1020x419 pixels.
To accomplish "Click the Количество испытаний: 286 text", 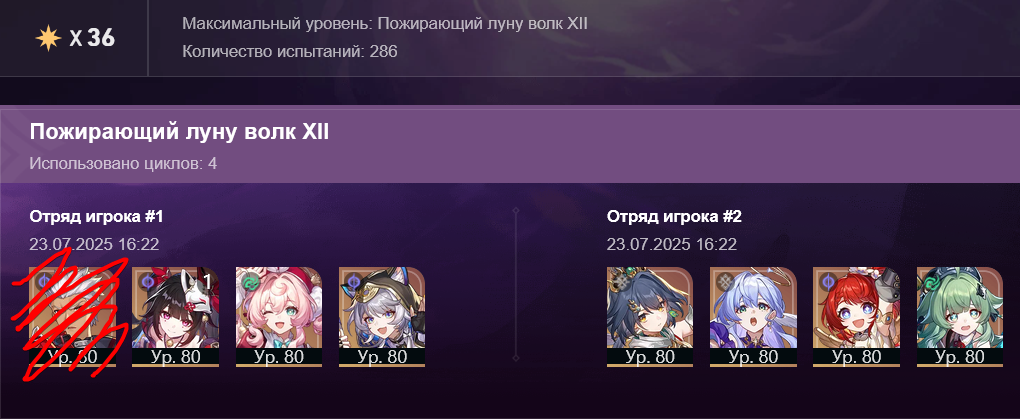I will [289, 51].
